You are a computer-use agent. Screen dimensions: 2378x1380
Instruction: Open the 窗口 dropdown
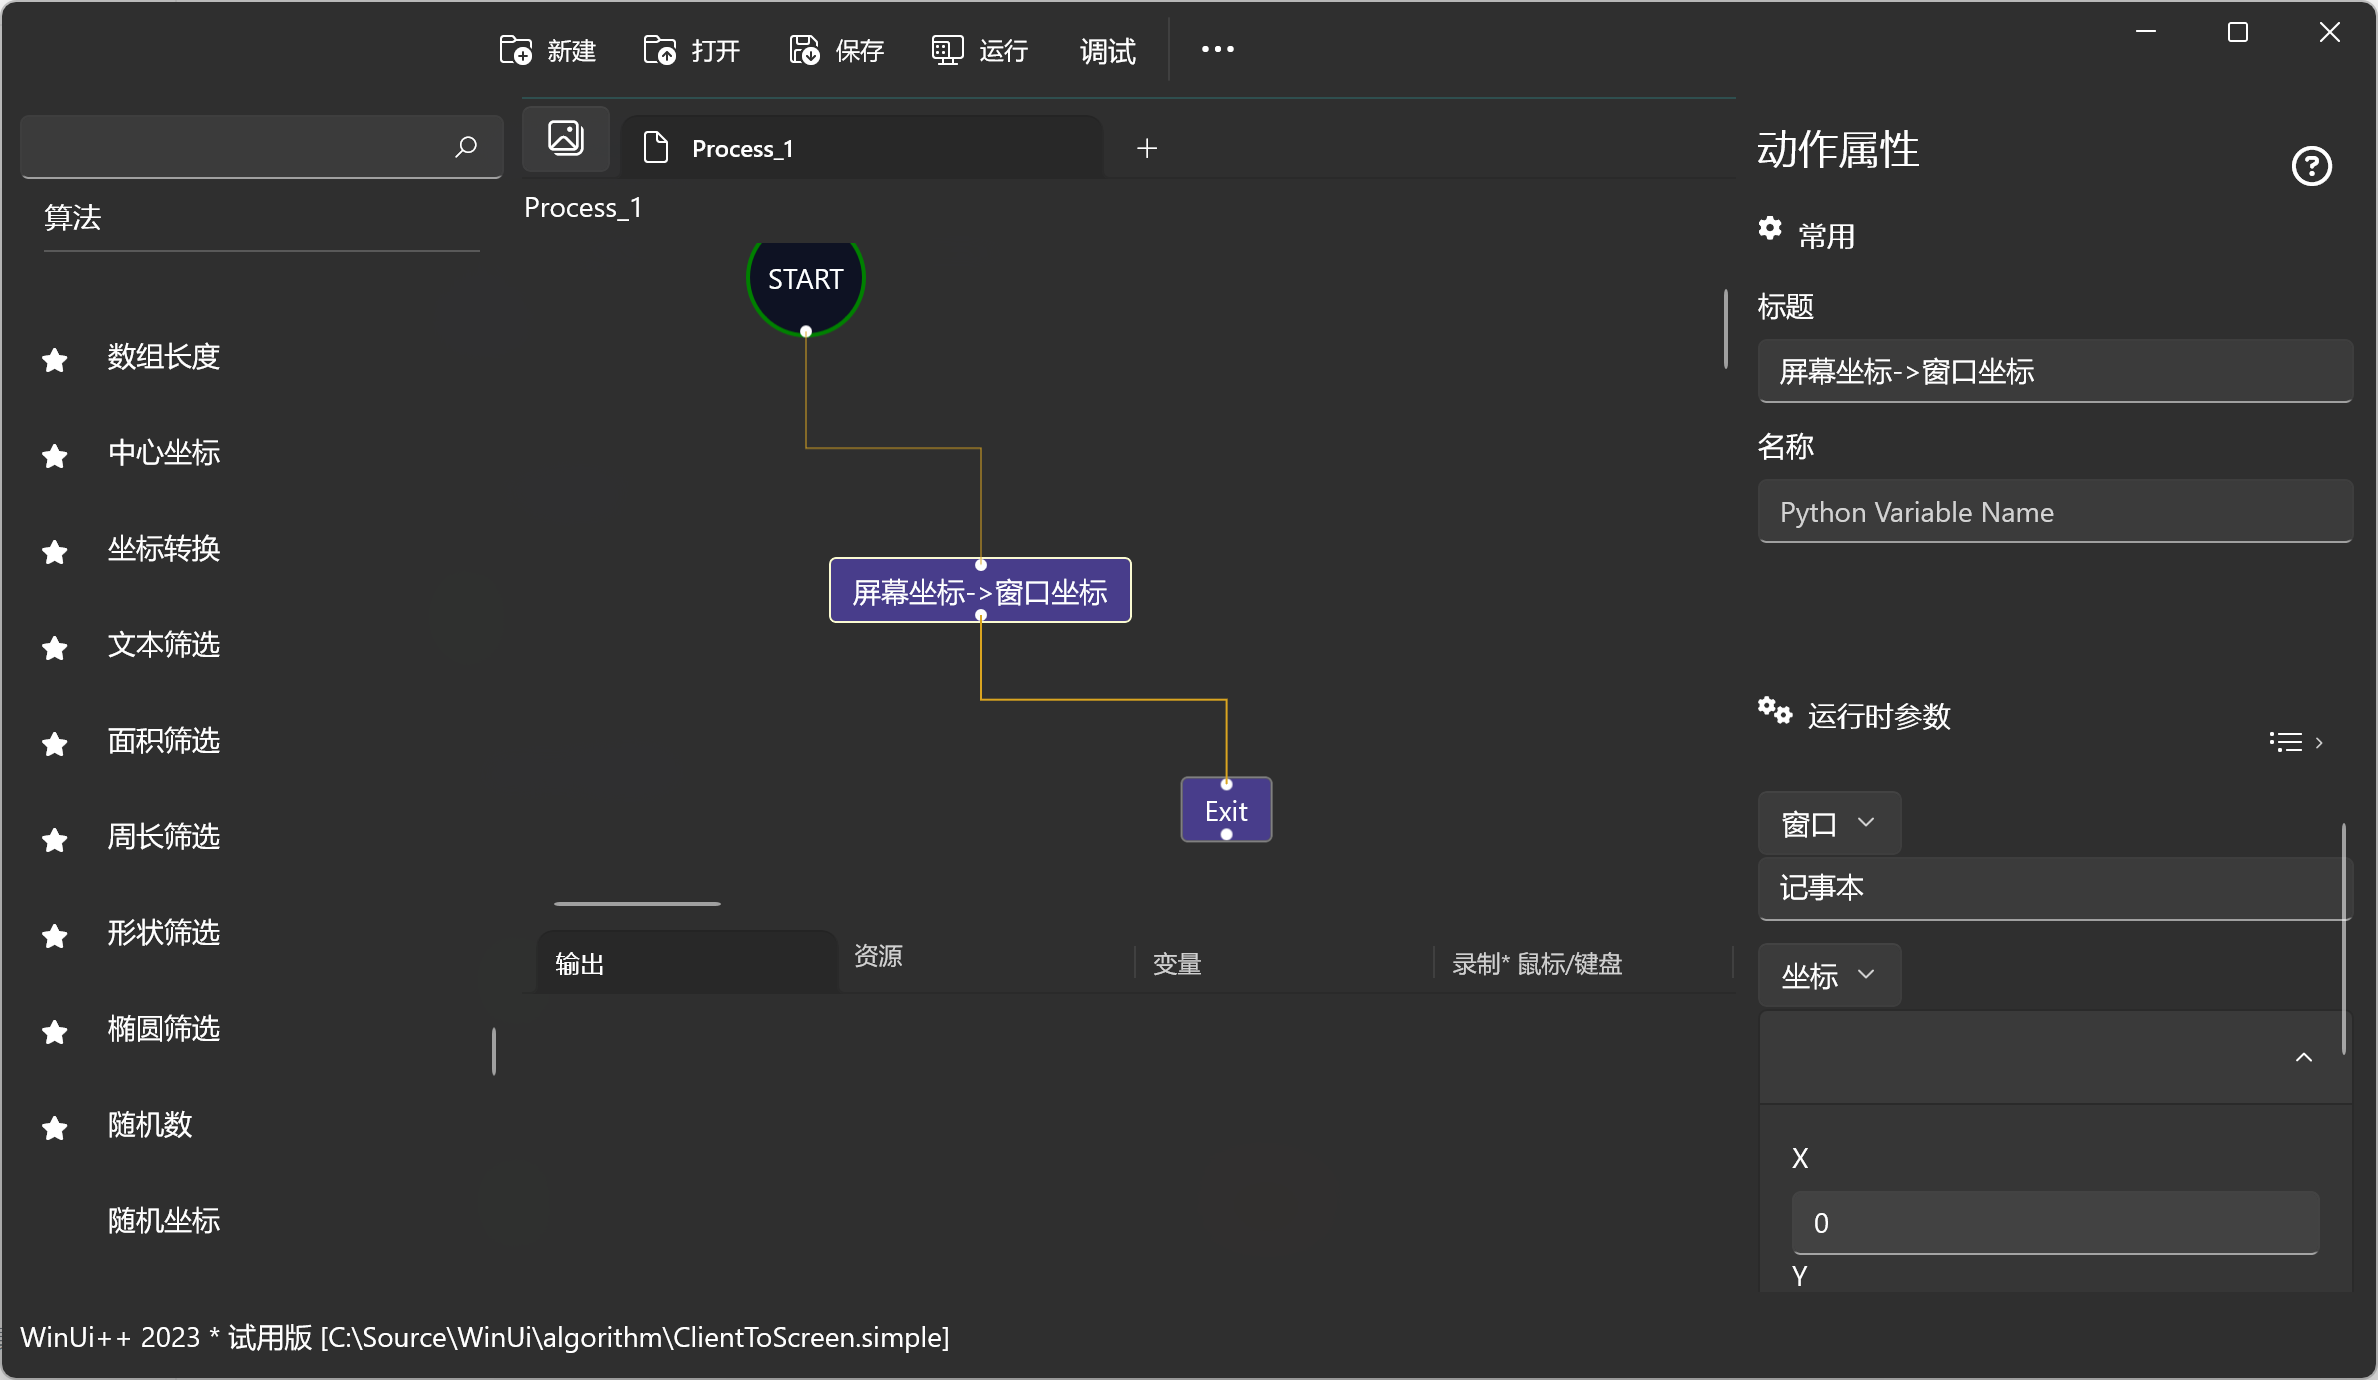1828,824
